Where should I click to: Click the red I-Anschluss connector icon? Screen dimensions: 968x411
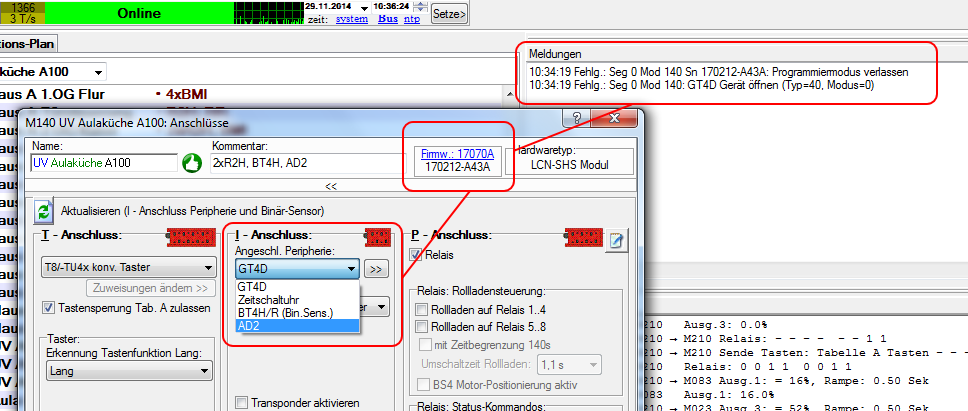[x=378, y=236]
